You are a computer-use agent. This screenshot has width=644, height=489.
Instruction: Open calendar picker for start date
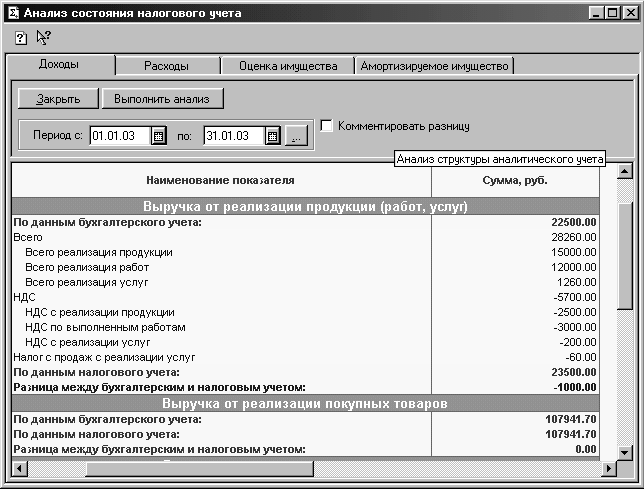158,136
